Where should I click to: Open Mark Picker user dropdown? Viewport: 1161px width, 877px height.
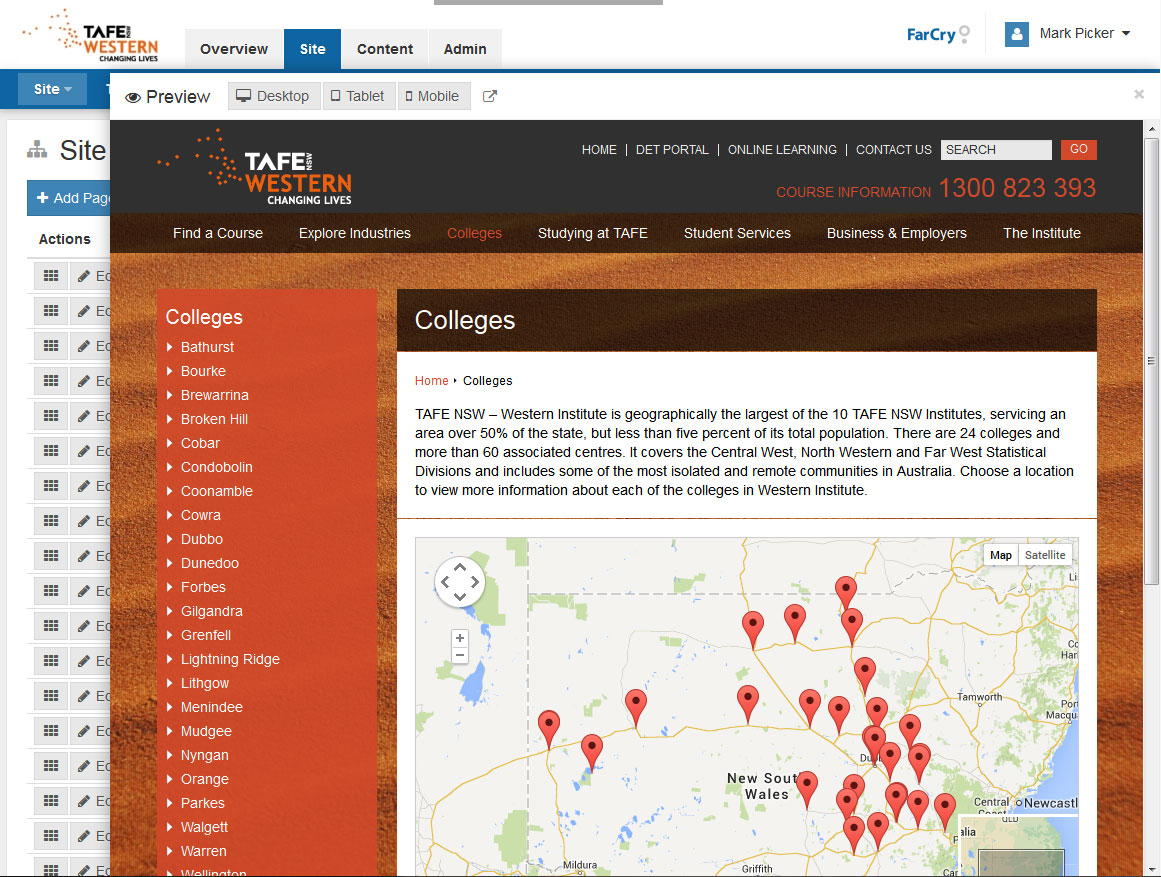pyautogui.click(x=1085, y=33)
